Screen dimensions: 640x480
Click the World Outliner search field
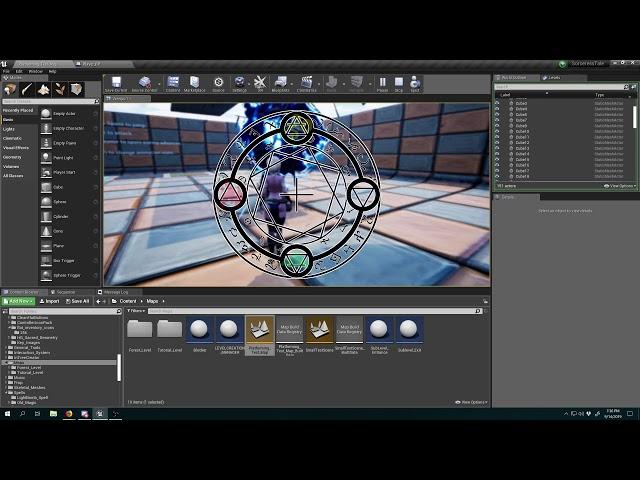pyautogui.click(x=561, y=87)
